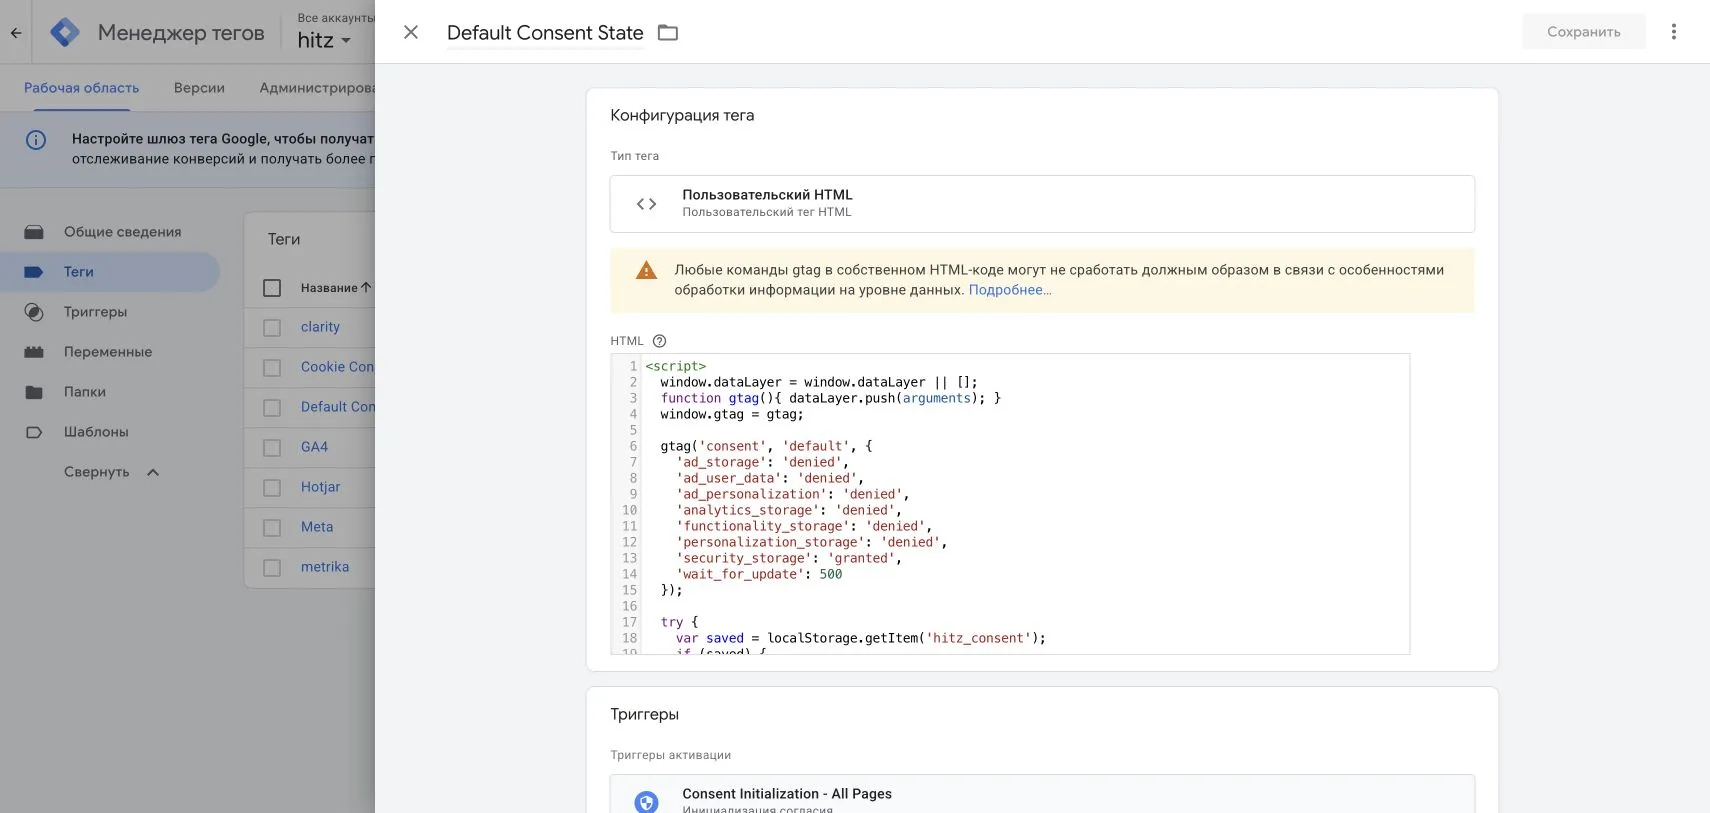Click the Общие сведения briefcase icon
1710x813 pixels.
pyautogui.click(x=34, y=232)
